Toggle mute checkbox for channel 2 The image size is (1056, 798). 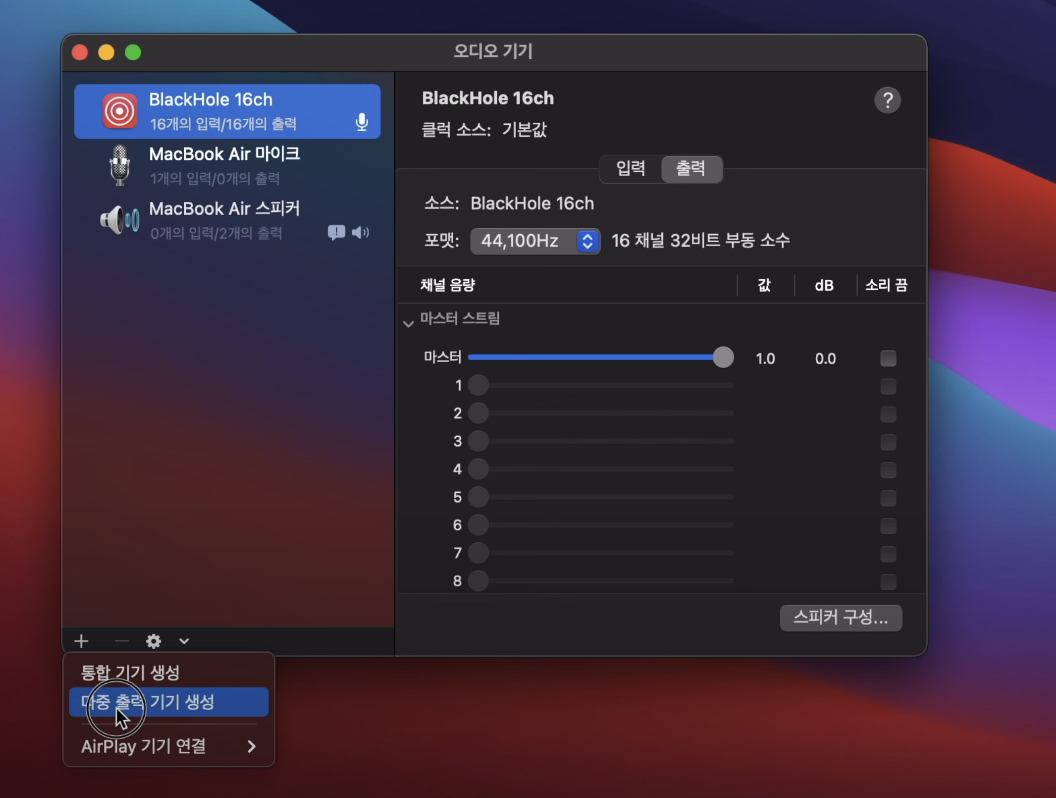pos(888,414)
